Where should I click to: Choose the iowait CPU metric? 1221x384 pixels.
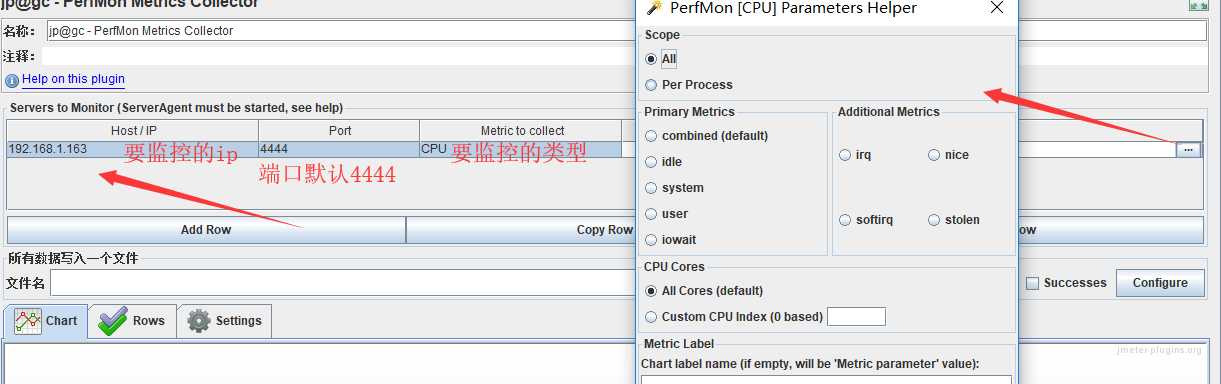651,240
